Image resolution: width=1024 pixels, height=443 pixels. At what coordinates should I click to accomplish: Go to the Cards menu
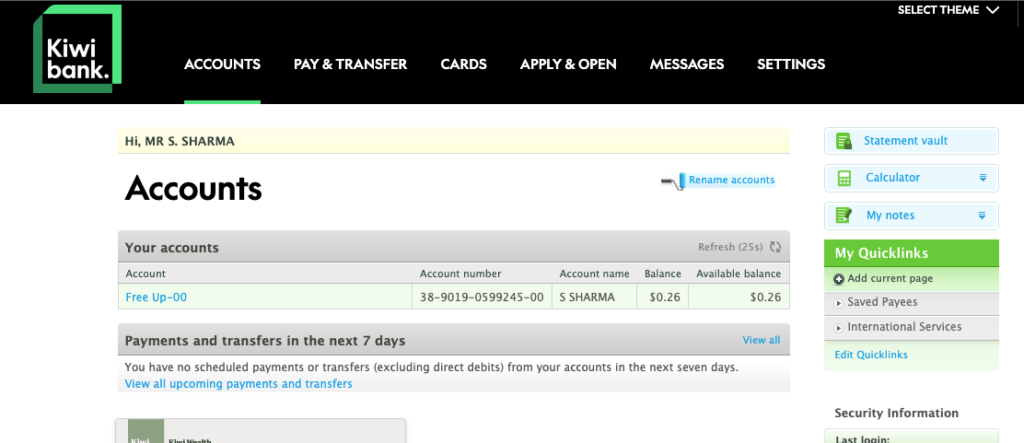click(463, 64)
